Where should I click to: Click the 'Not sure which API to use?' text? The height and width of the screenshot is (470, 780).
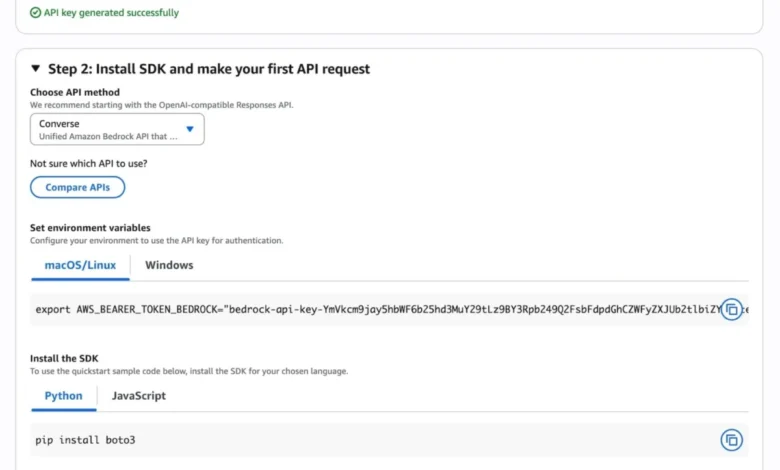(x=89, y=163)
